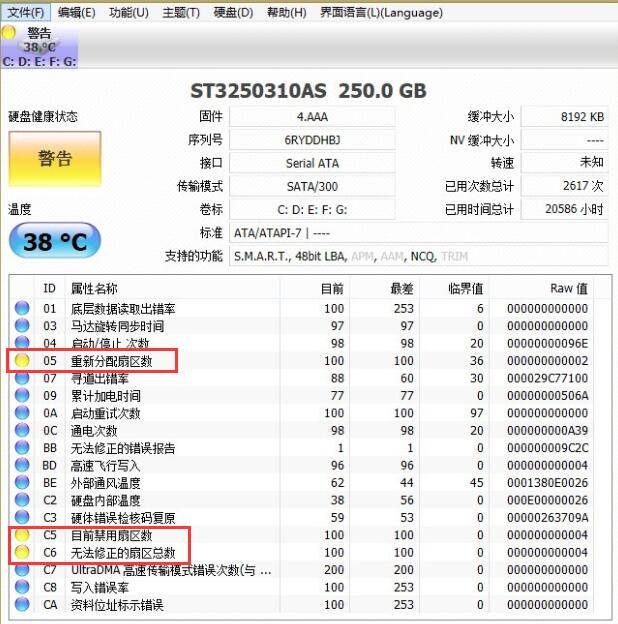The image size is (618, 624).
Task: Open the 主题(T) menu
Action: (x=180, y=12)
